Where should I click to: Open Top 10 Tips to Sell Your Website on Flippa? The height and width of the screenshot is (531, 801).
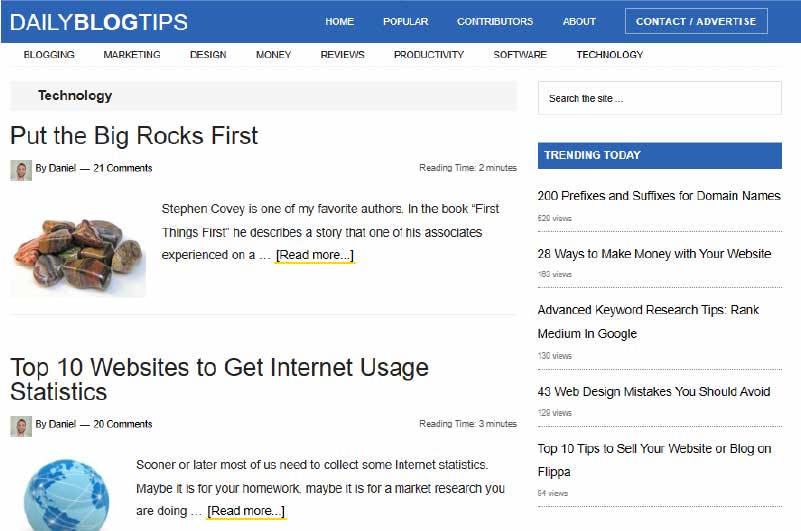pyautogui.click(x=654, y=460)
